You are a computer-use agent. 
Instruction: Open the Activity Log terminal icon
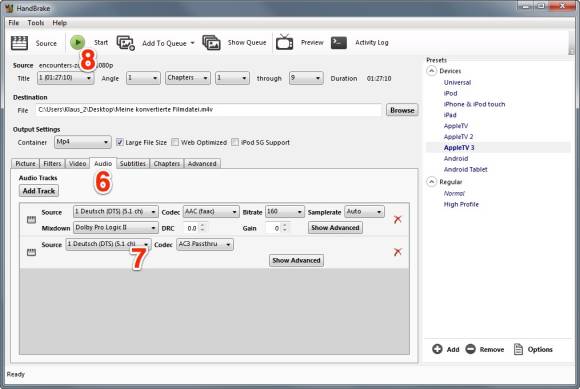tap(339, 43)
